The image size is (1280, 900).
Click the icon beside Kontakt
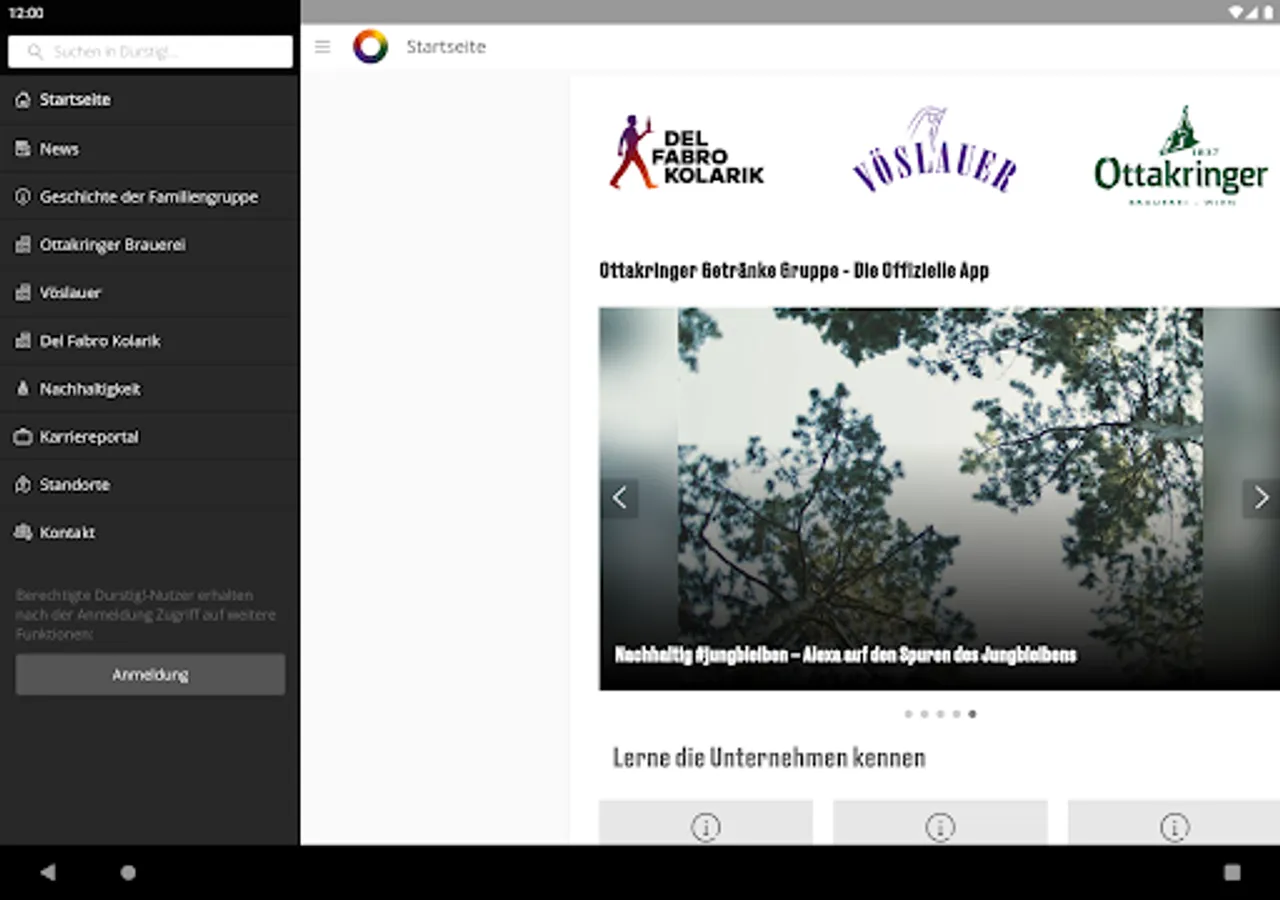point(23,533)
